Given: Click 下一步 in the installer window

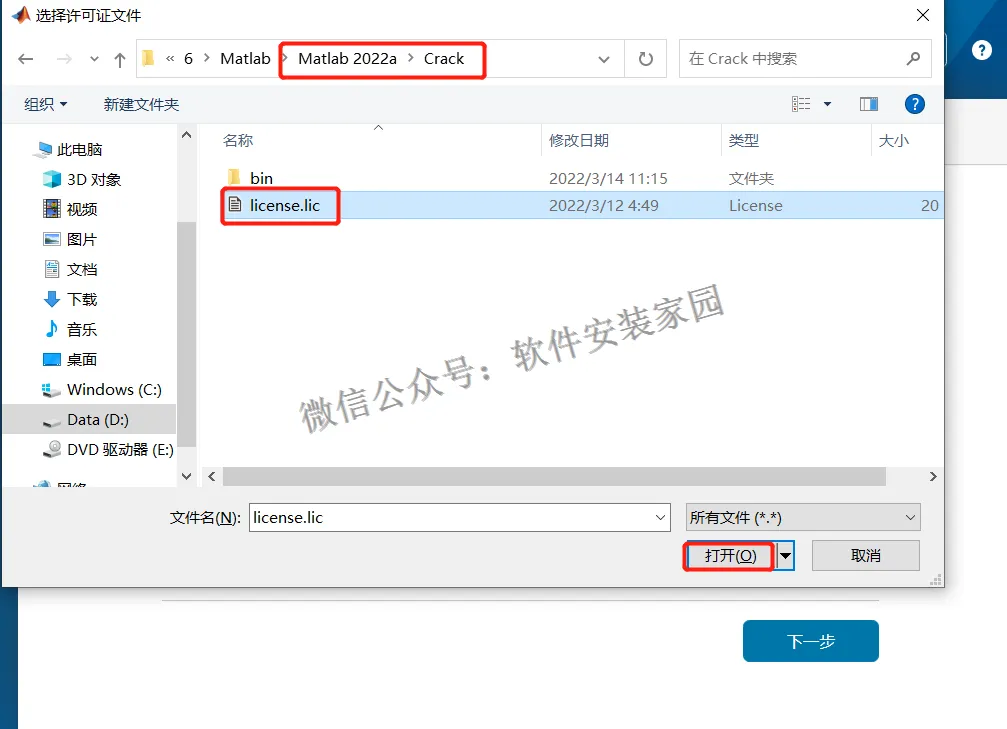Looking at the screenshot, I should pos(810,641).
